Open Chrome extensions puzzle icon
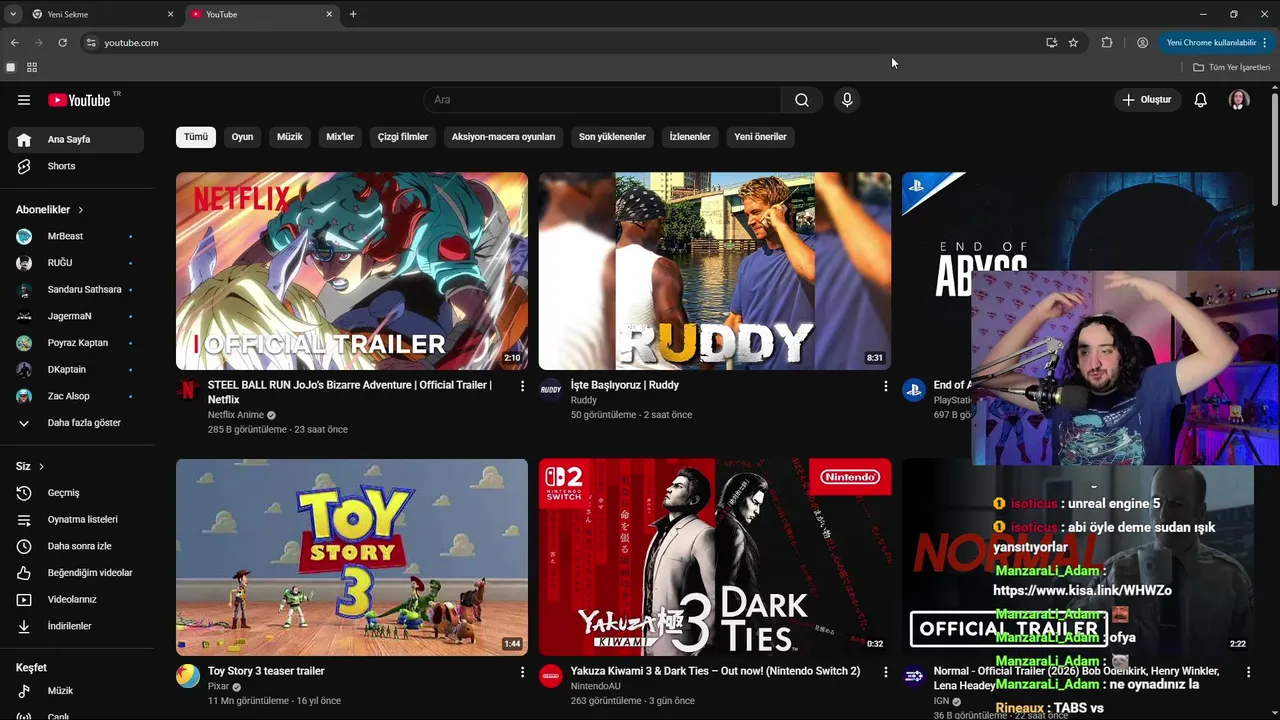Screen dimensions: 1280x720 (x=1107, y=43)
